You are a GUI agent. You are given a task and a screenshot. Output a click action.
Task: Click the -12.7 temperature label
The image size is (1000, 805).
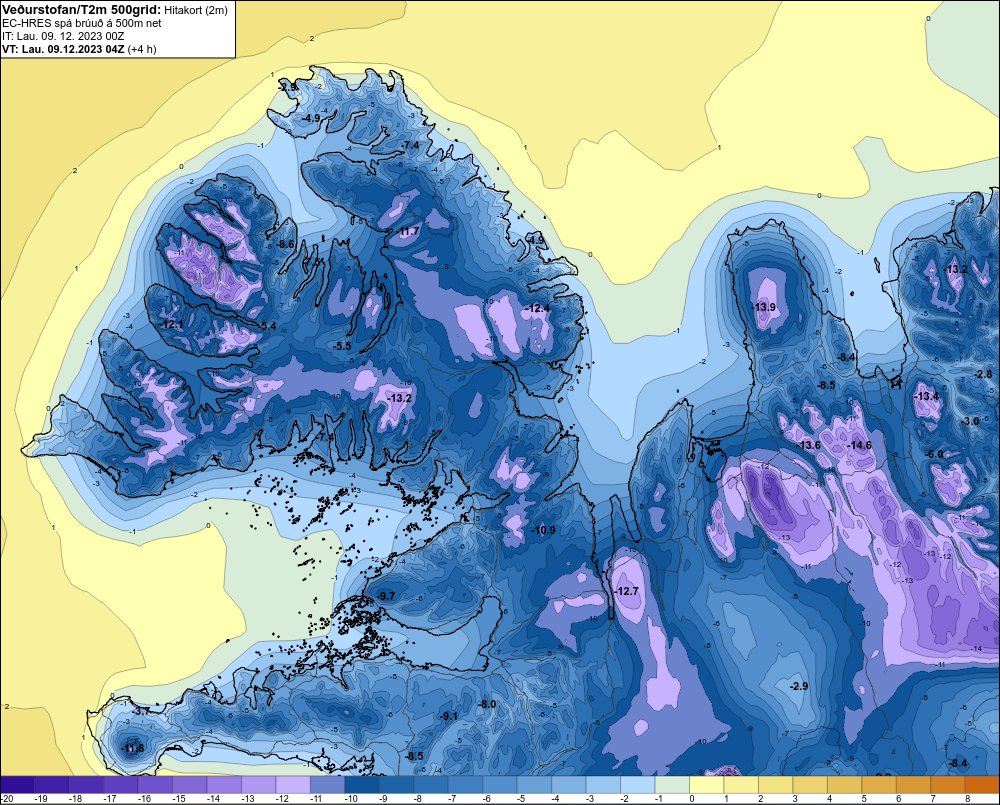point(628,591)
